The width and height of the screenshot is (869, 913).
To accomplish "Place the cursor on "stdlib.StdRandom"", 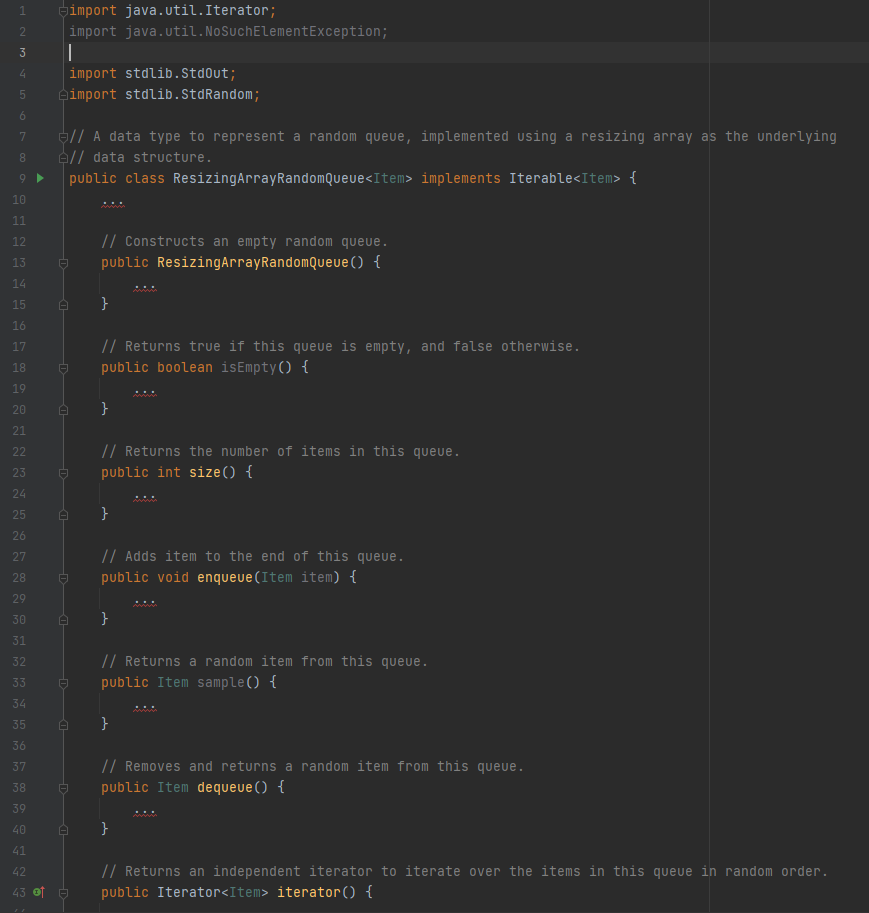I will 189,94.
